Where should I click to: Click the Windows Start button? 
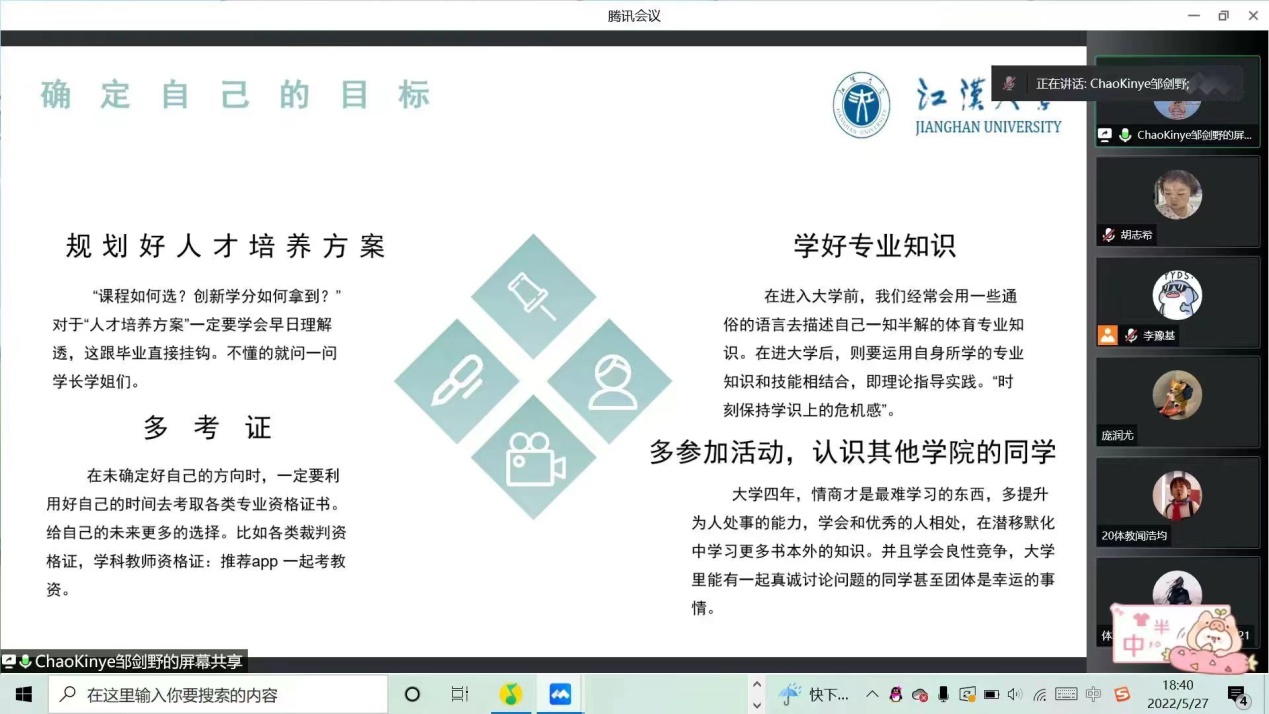(x=23, y=694)
